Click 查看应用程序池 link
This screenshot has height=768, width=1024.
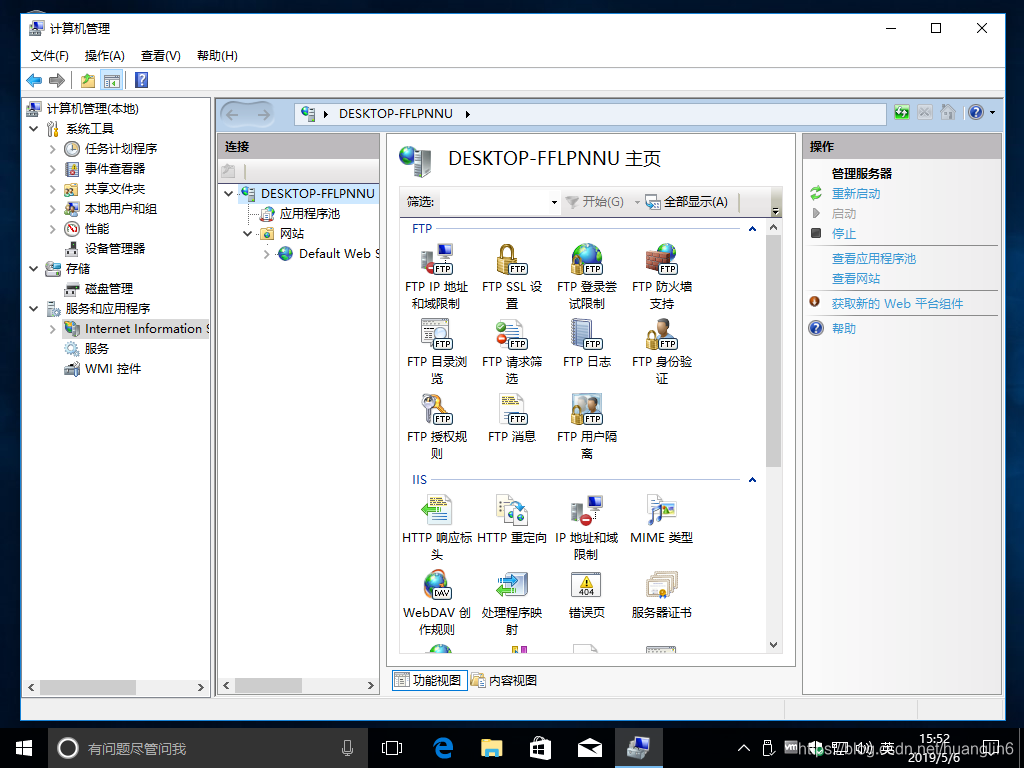(873, 259)
